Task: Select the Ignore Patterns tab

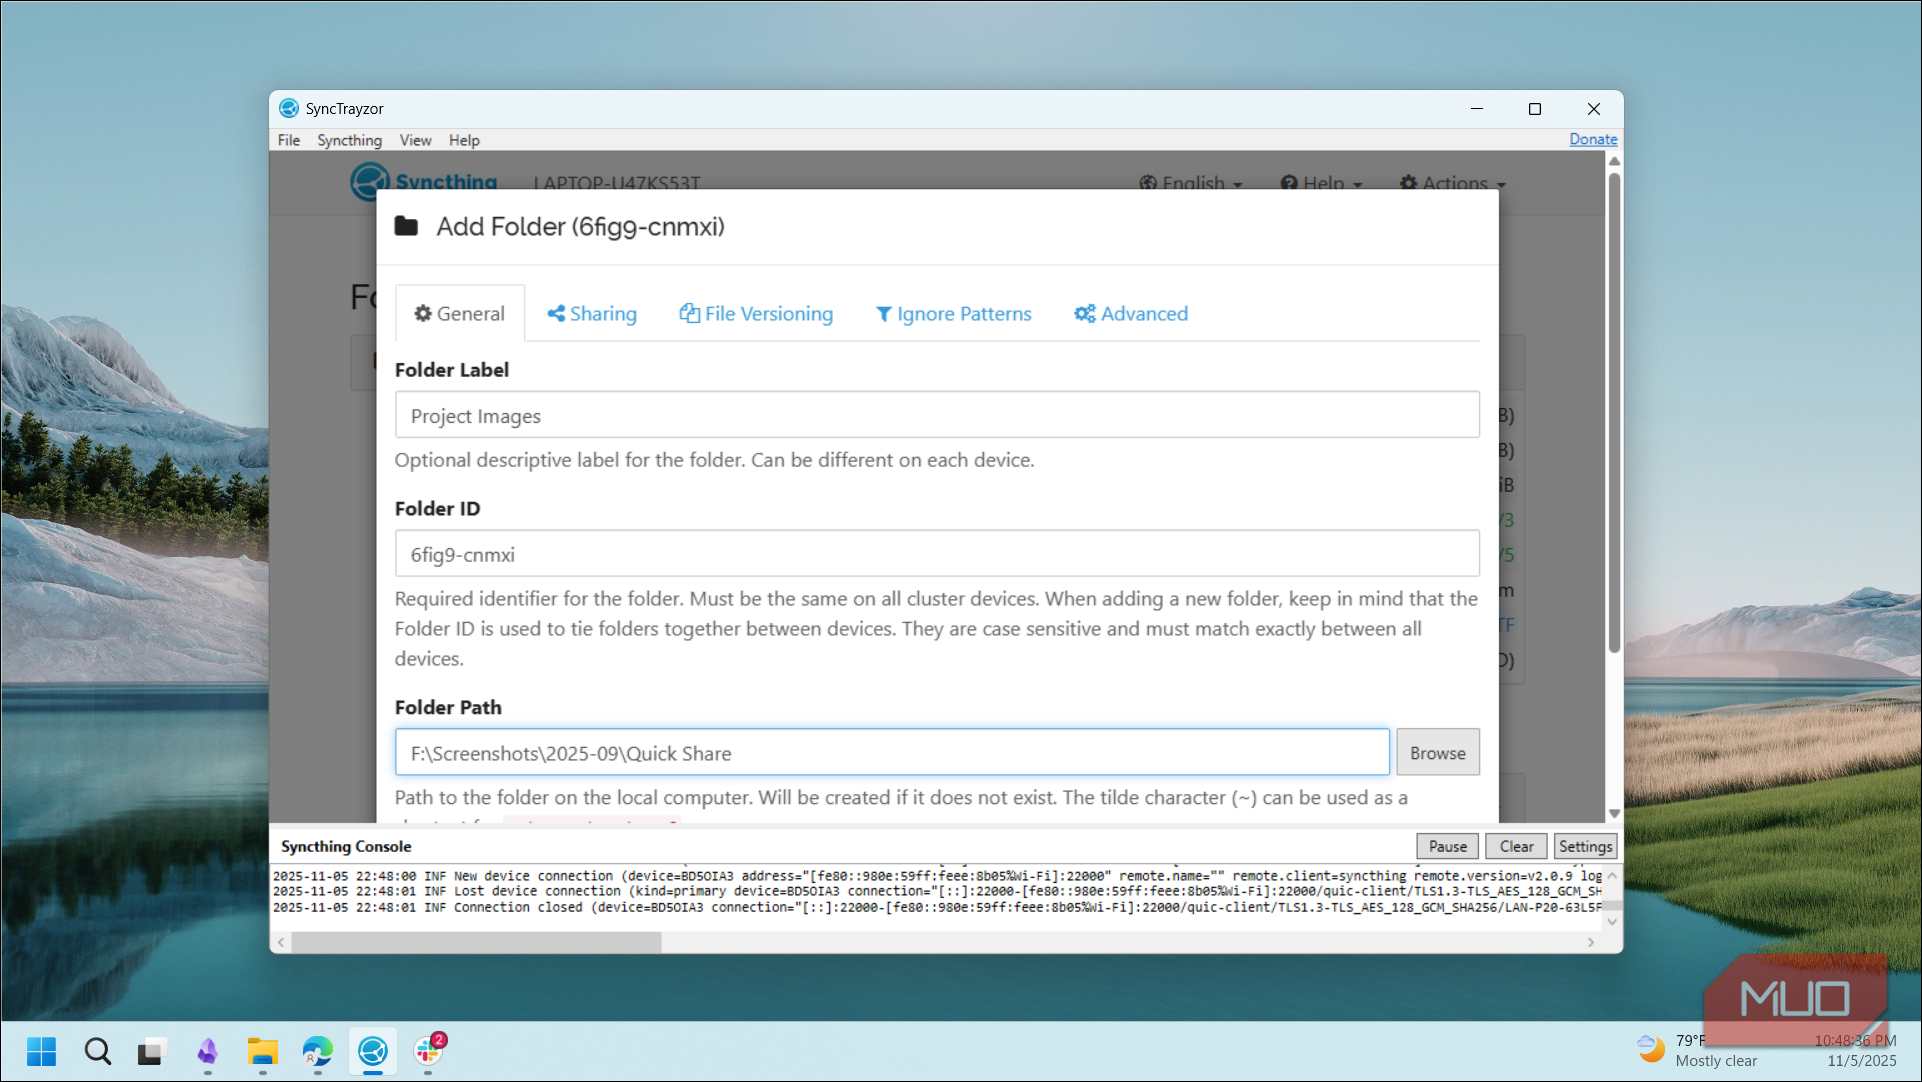Action: tap(953, 314)
